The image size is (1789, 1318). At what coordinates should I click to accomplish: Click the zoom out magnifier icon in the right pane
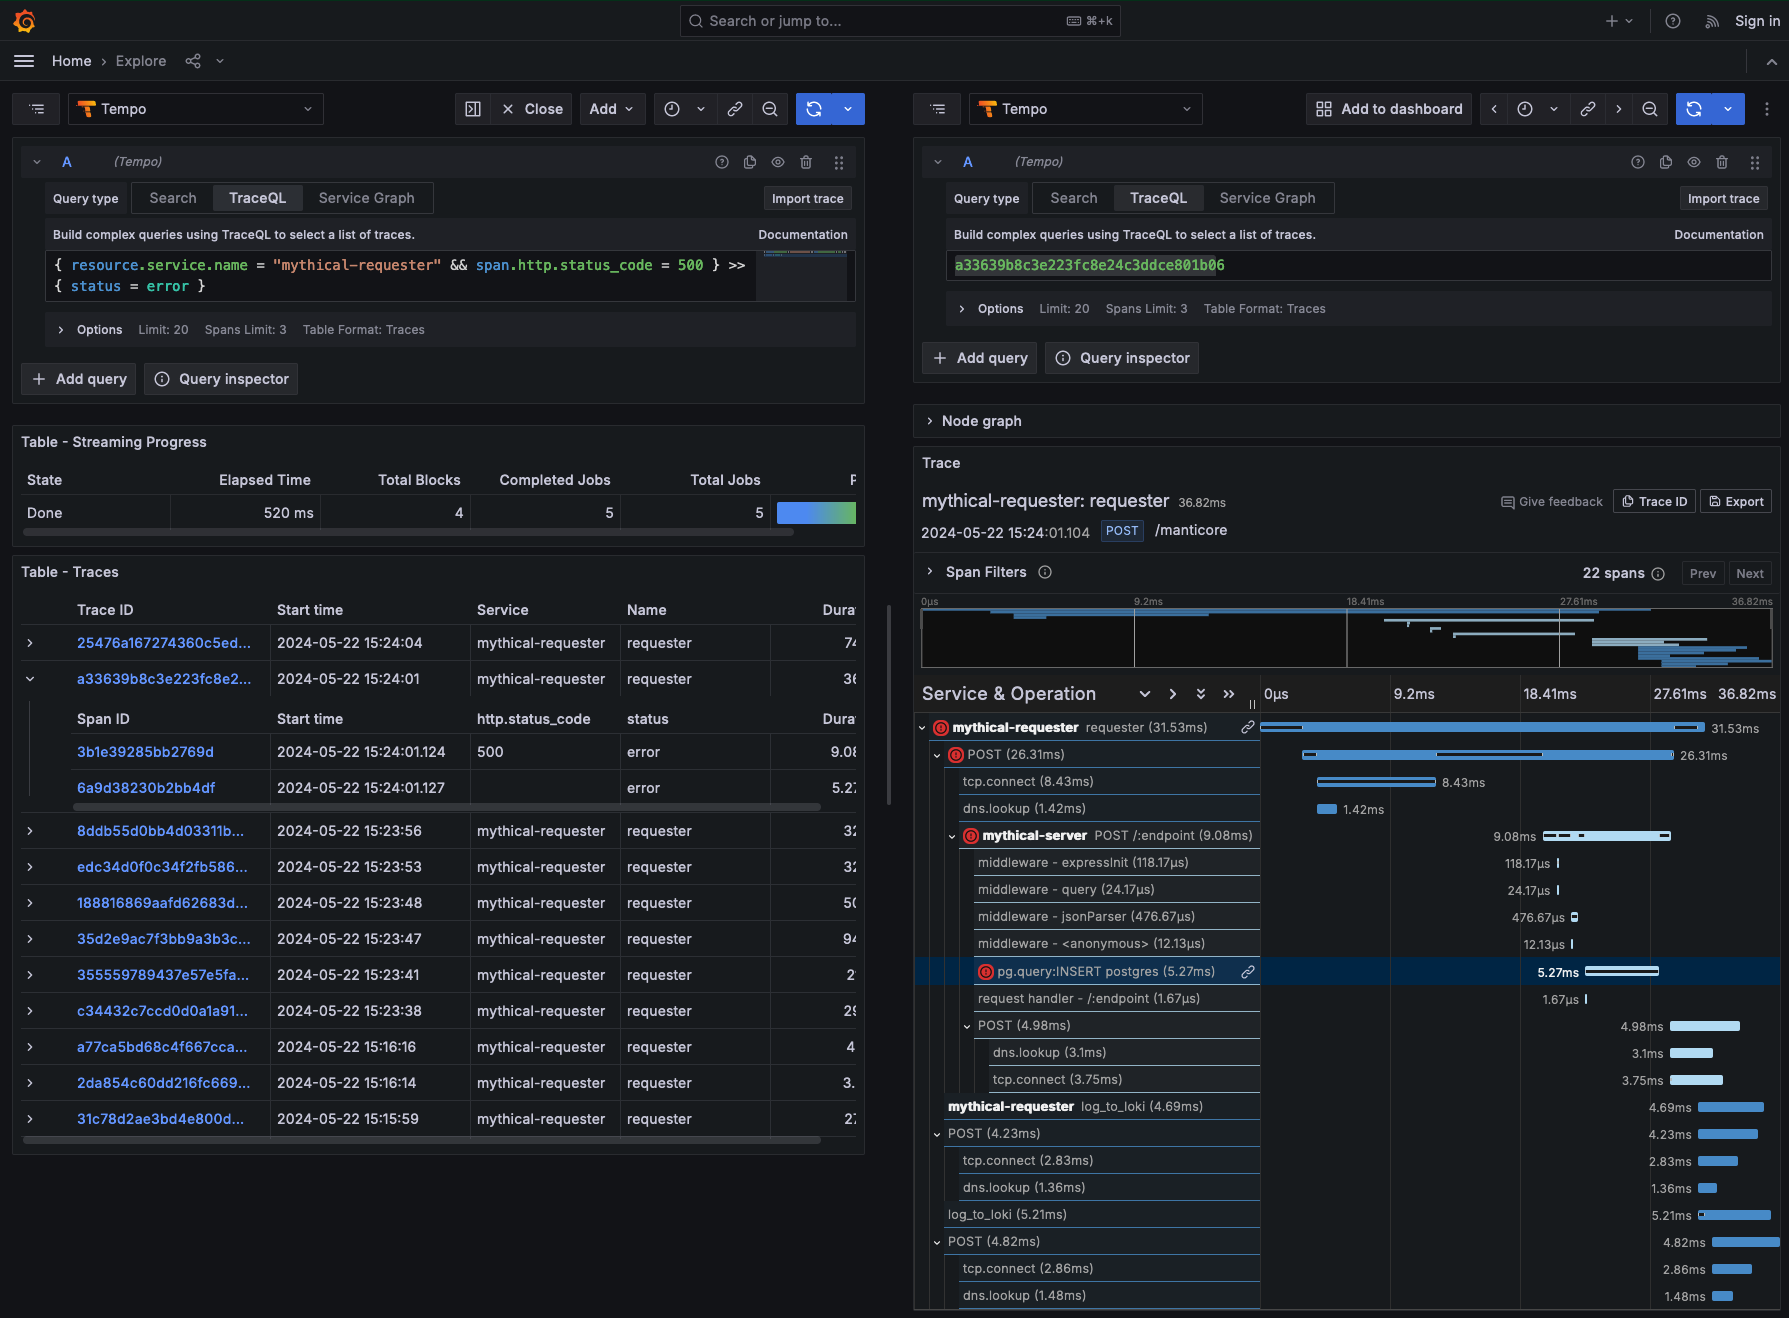1650,109
